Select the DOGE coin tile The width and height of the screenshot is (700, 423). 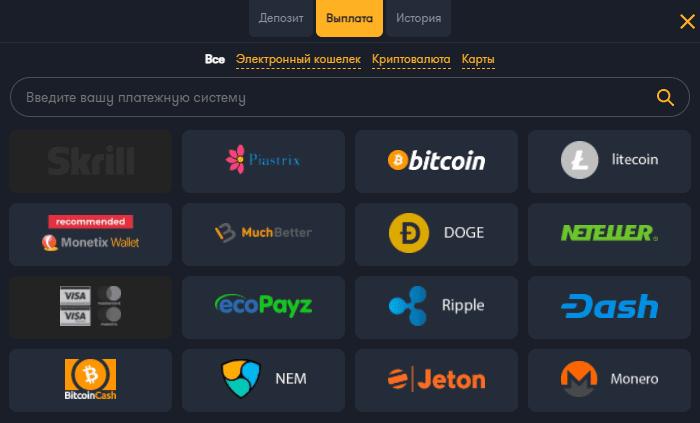point(436,233)
